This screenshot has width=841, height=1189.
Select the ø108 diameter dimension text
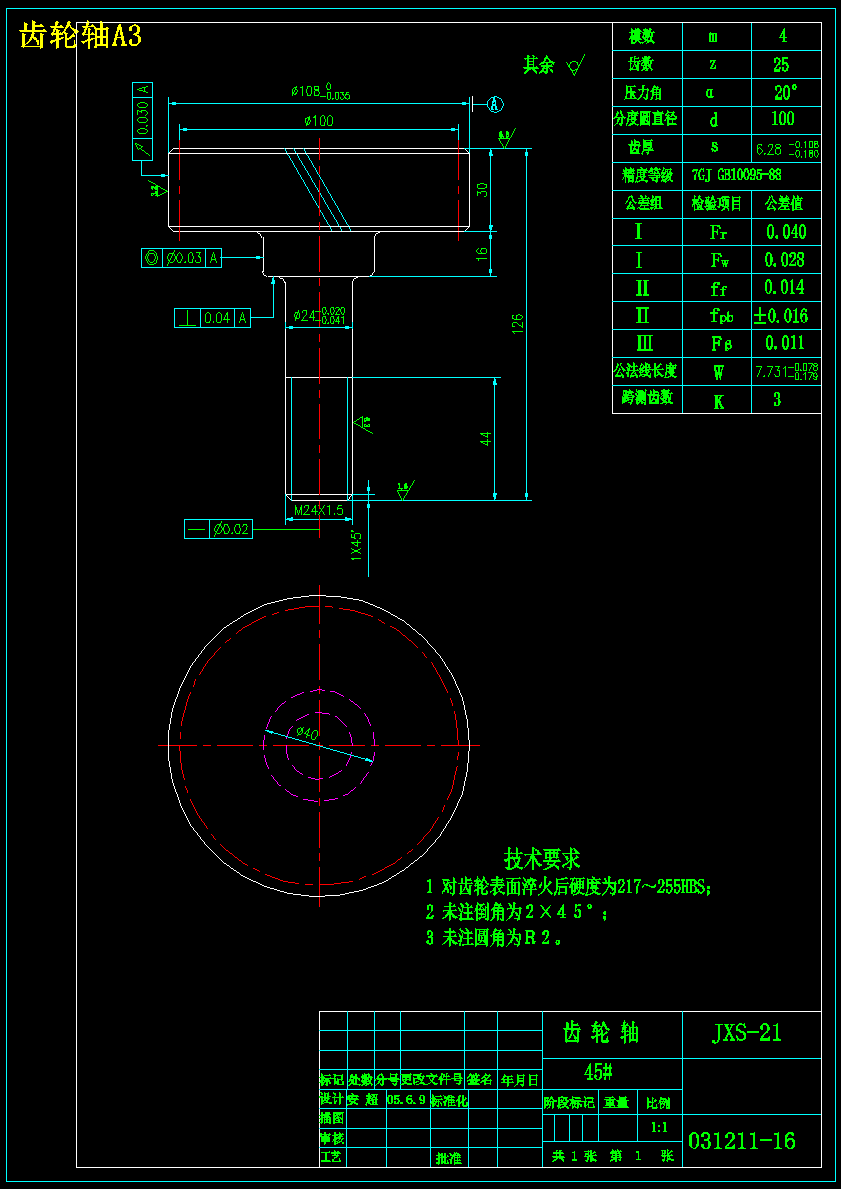tap(321, 93)
